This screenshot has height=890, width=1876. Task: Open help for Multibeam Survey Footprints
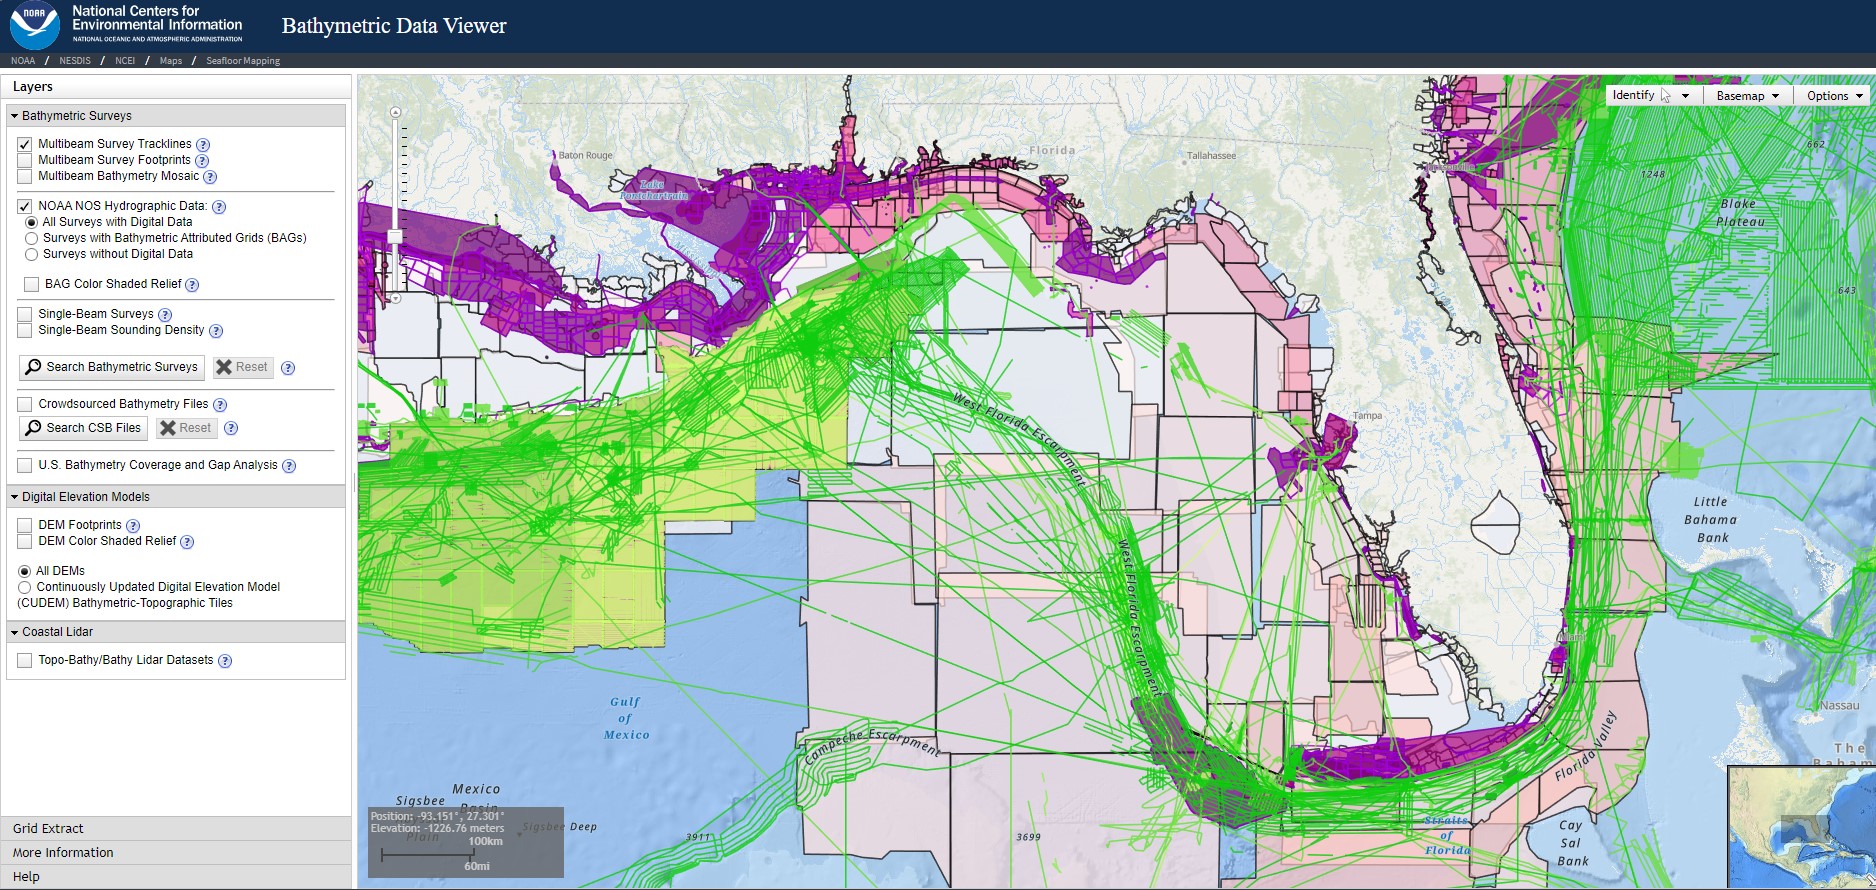(x=202, y=161)
